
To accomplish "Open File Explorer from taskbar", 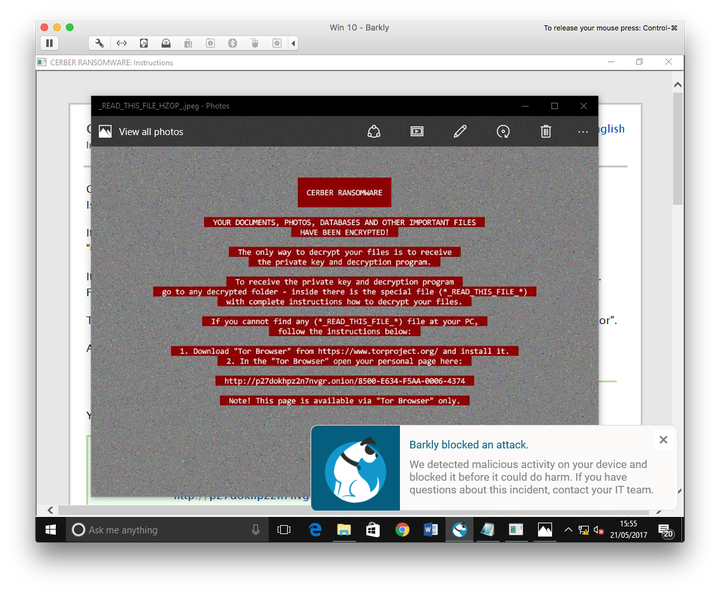I will [343, 530].
